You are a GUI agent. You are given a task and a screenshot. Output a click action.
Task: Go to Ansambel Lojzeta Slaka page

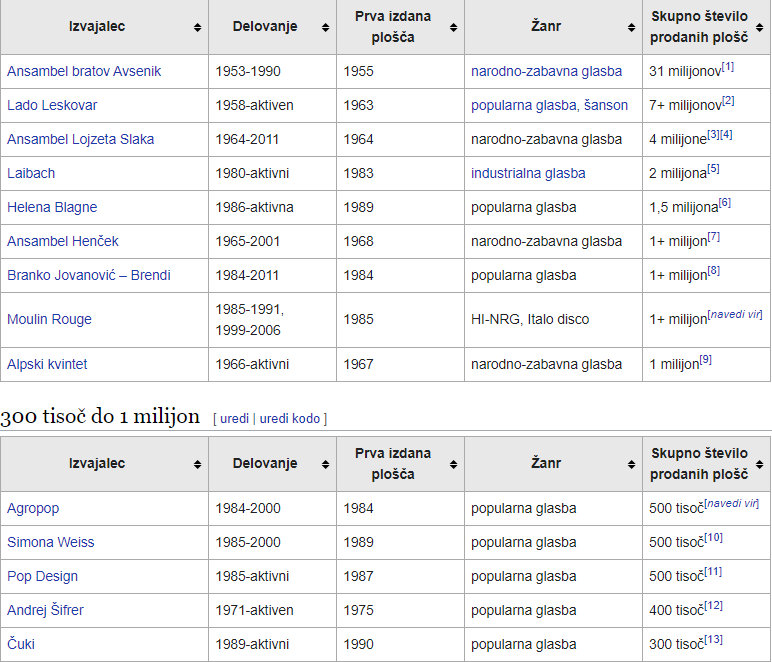click(x=80, y=139)
